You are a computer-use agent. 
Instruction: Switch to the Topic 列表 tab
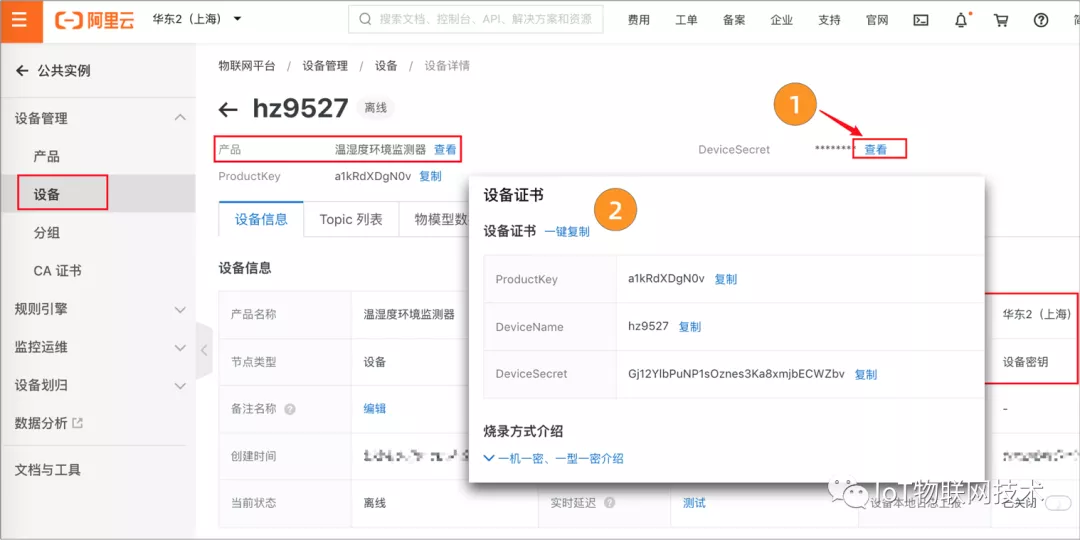click(x=351, y=220)
